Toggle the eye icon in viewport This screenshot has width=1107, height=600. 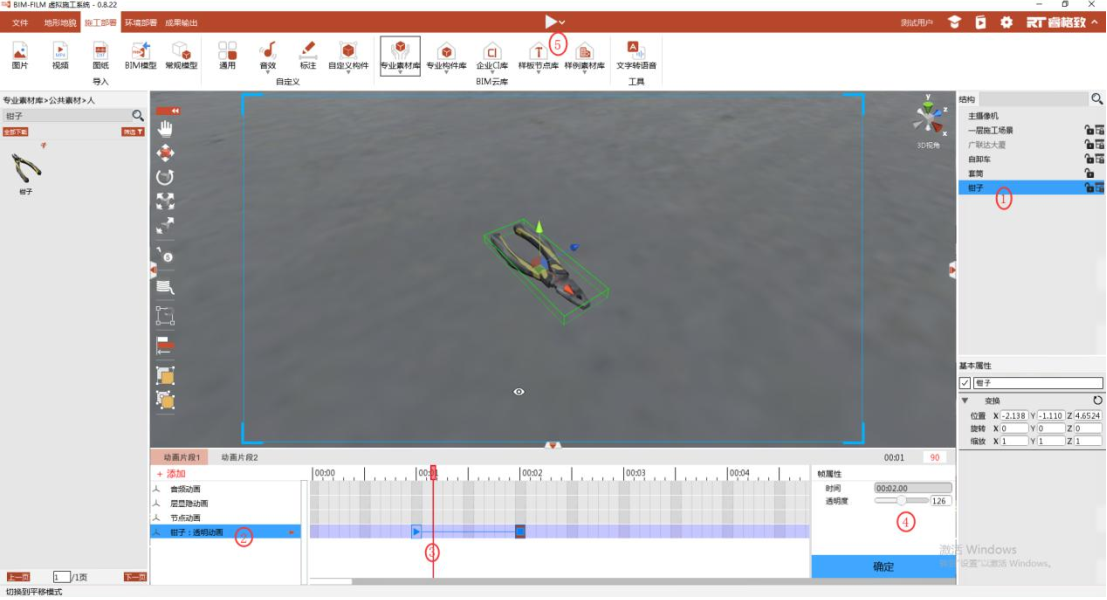(x=519, y=392)
